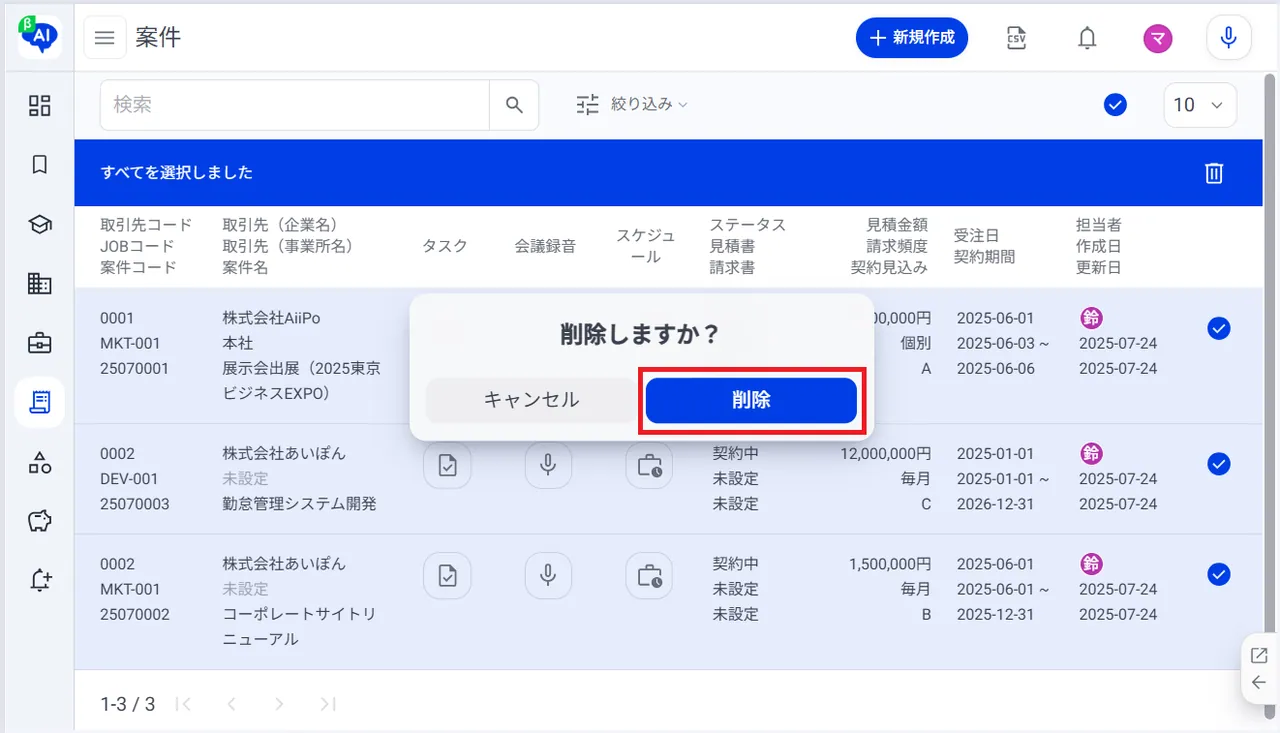Open meeting recording icon for 勤怠管理システム開発 row
This screenshot has width=1280, height=733.
click(x=548, y=465)
